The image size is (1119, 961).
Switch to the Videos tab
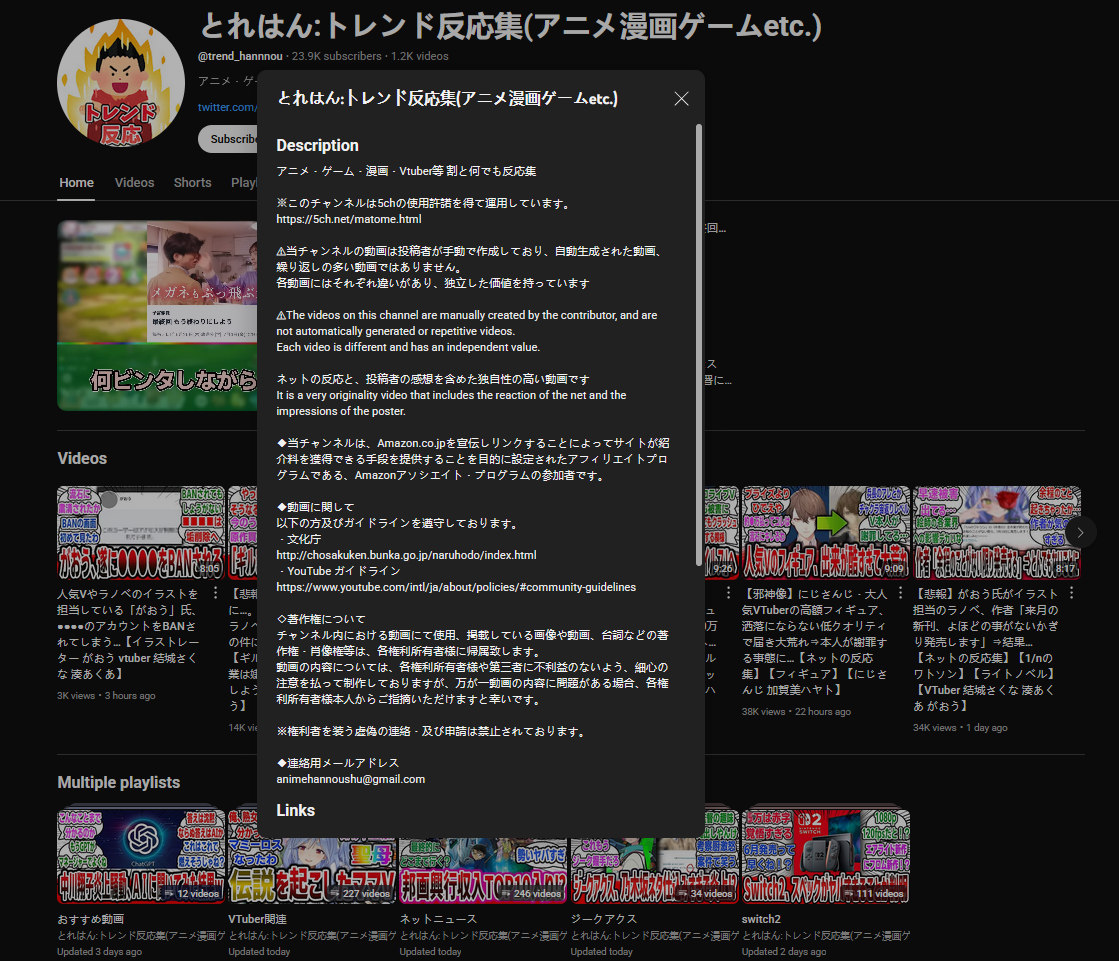pos(134,183)
